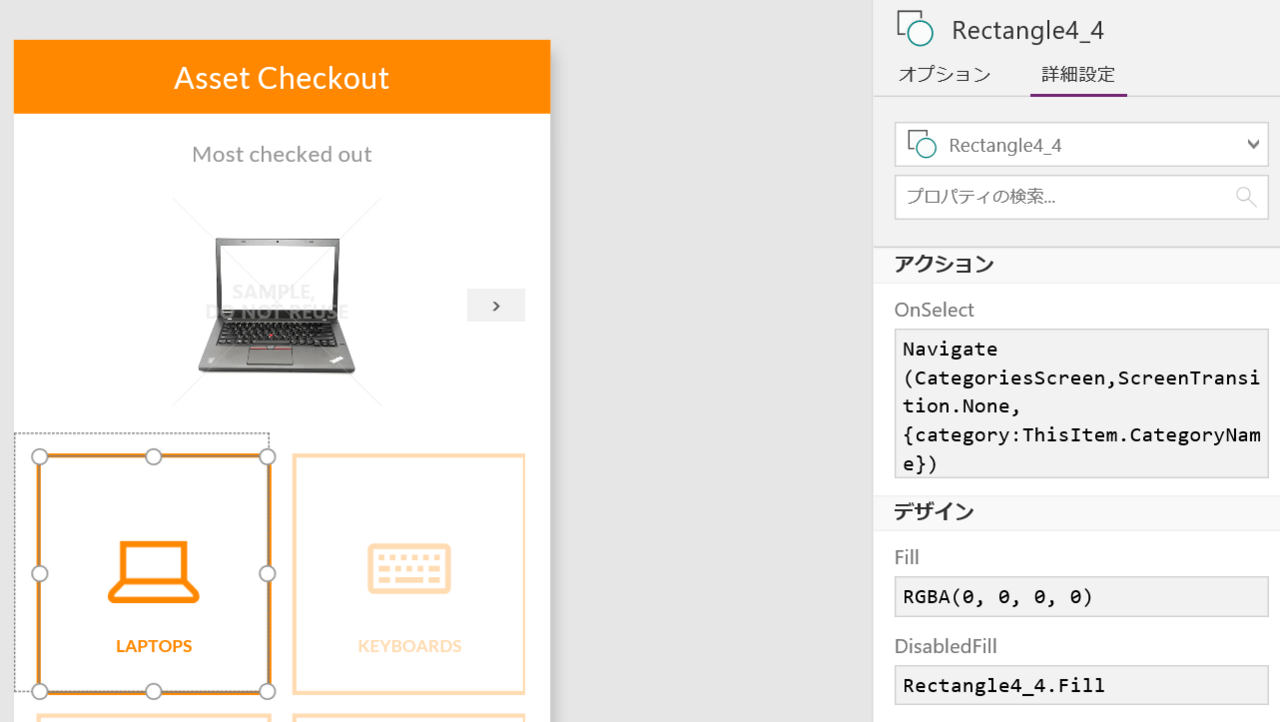1280x722 pixels.
Task: Click the orange laptop category icon
Action: point(154,572)
